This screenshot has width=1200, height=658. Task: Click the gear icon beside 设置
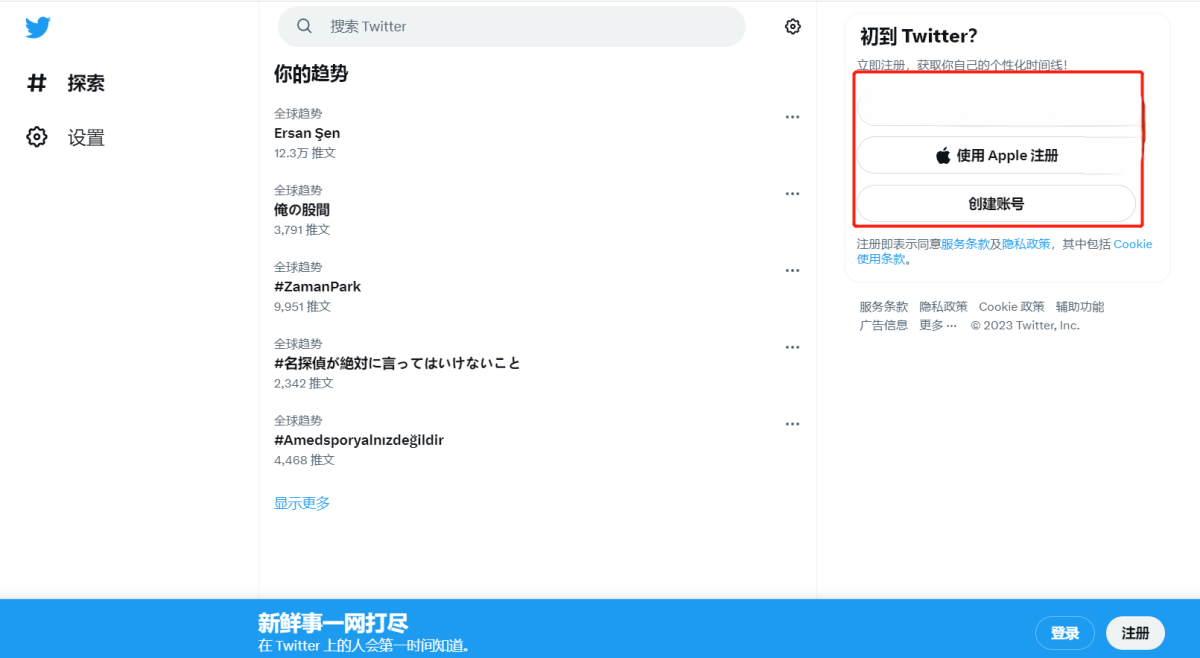(x=37, y=137)
